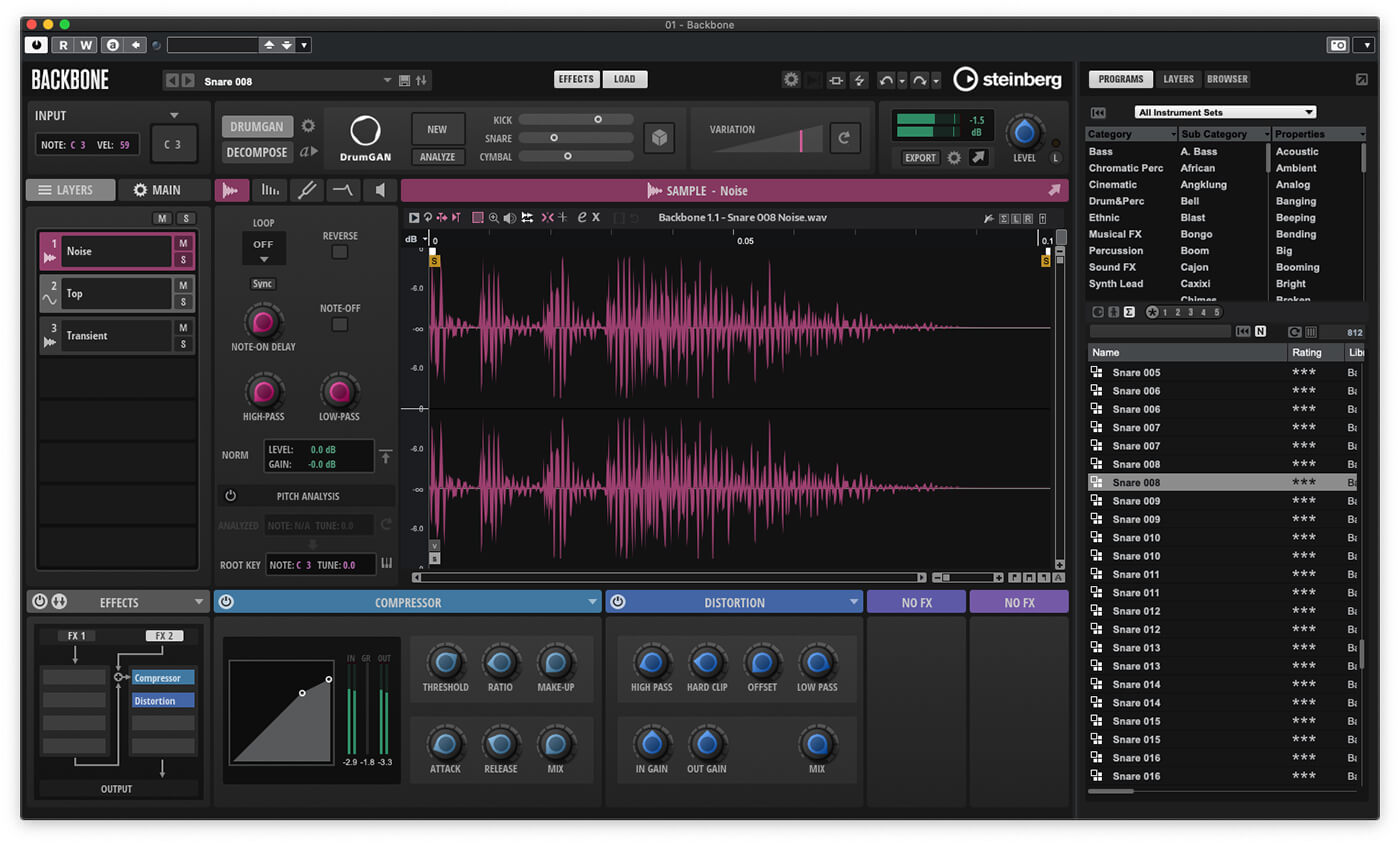Open the Compressor effect type dropdown

593,602
